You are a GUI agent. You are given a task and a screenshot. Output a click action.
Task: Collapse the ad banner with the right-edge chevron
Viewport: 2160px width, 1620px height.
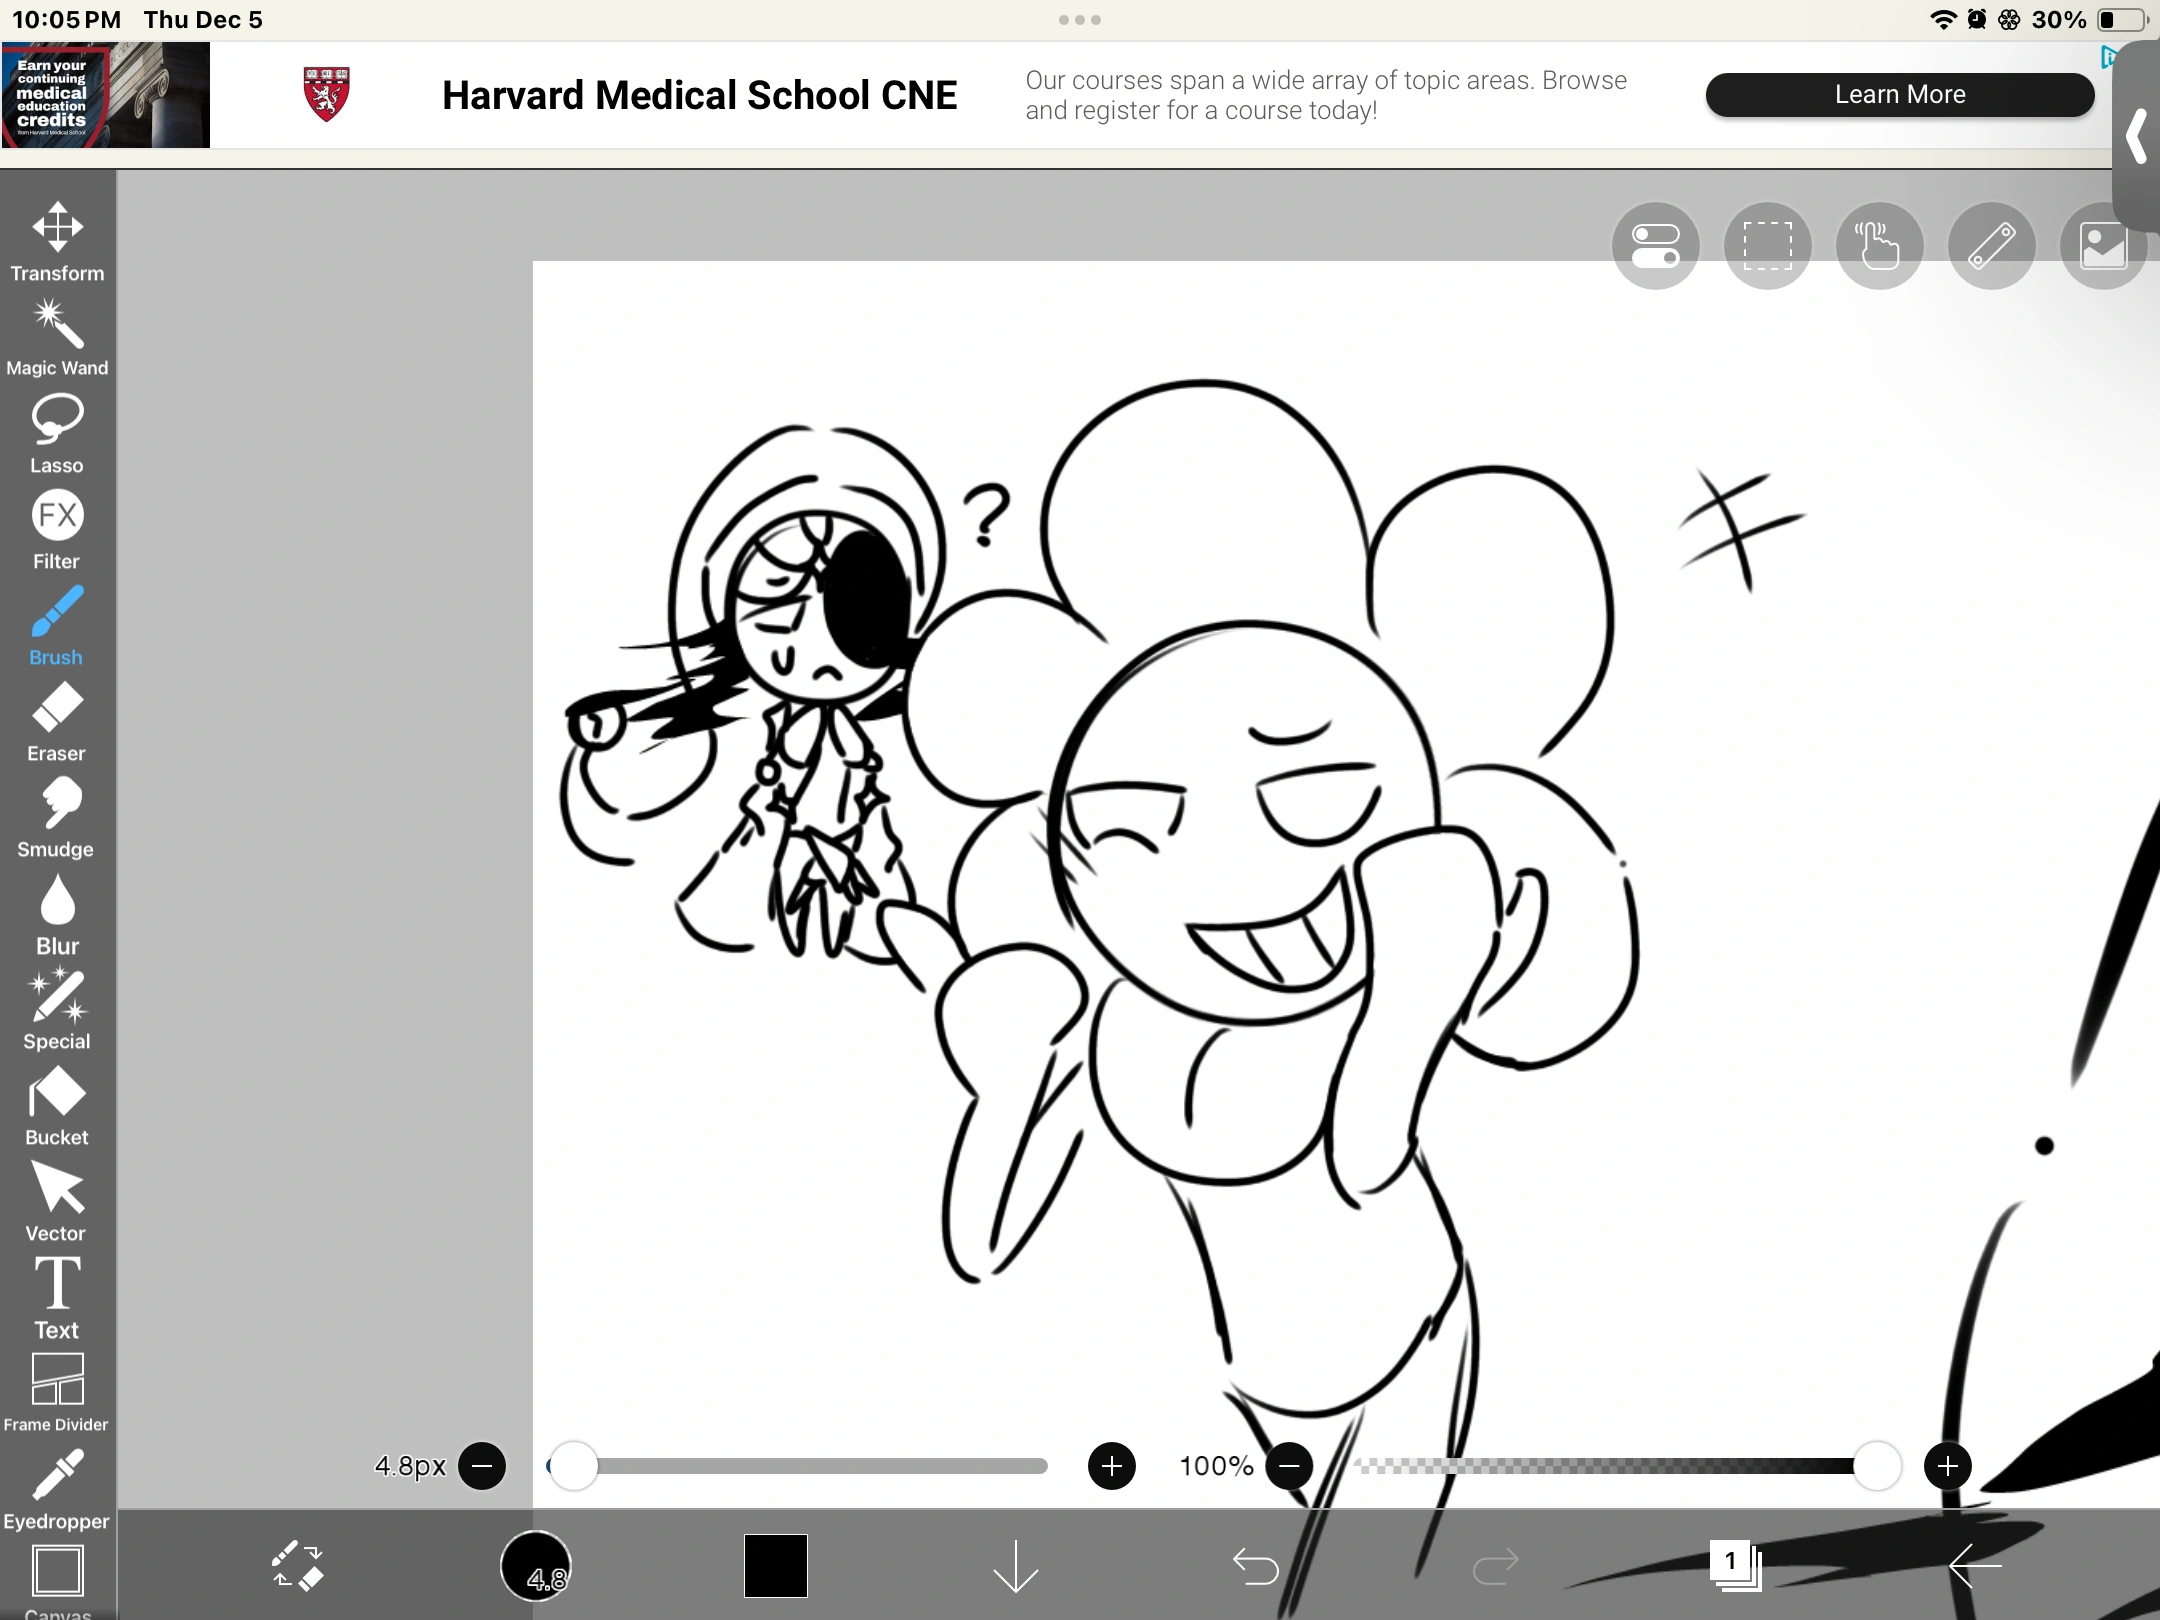(2135, 135)
